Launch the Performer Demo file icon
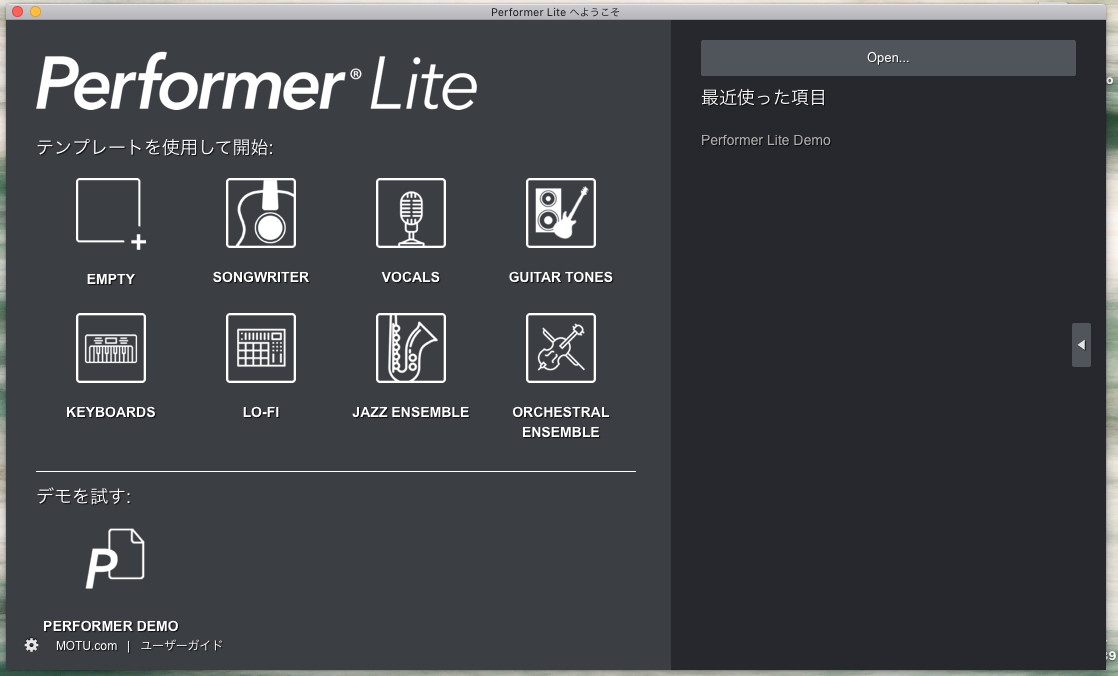The image size is (1118, 676). [115, 559]
